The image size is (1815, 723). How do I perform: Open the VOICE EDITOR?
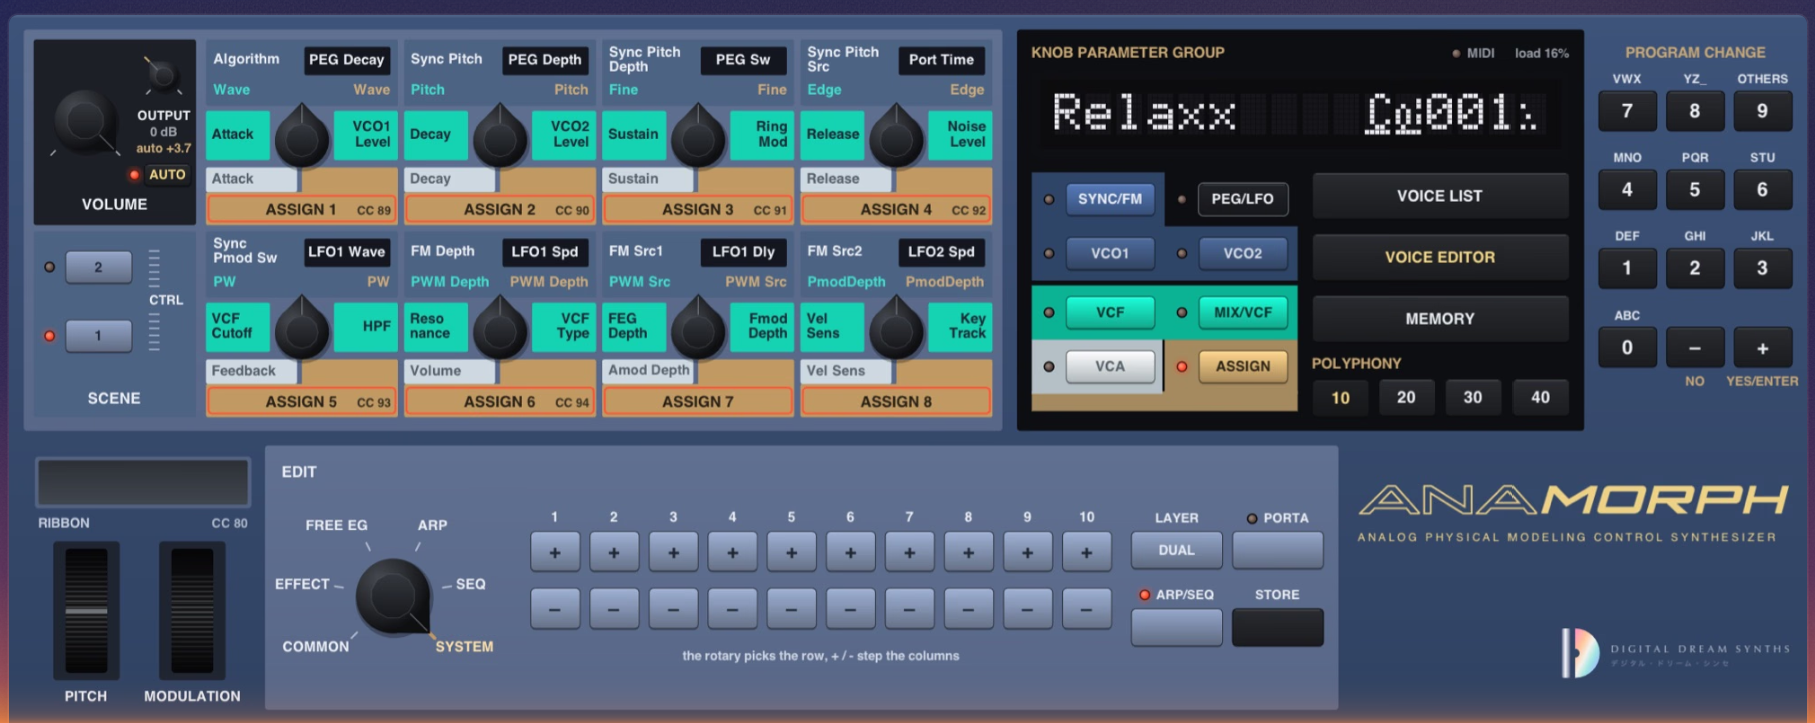(x=1440, y=257)
